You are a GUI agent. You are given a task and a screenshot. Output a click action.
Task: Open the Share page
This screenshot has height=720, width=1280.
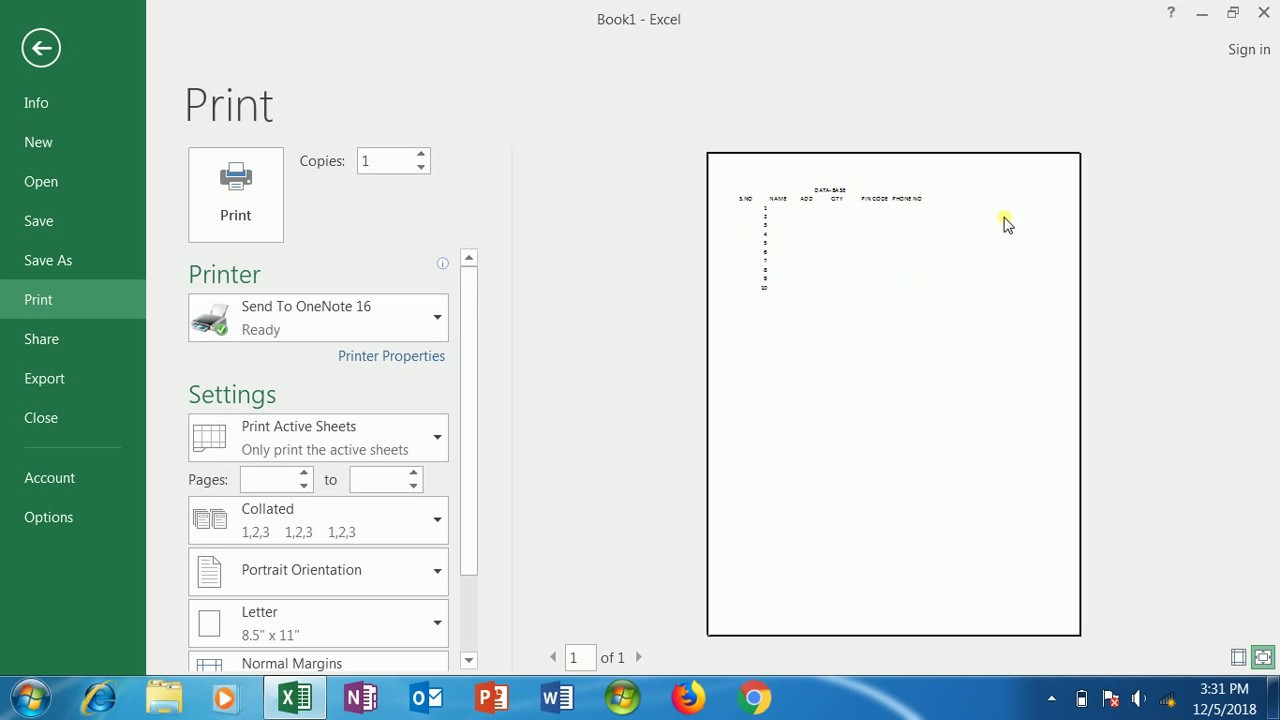click(x=73, y=339)
